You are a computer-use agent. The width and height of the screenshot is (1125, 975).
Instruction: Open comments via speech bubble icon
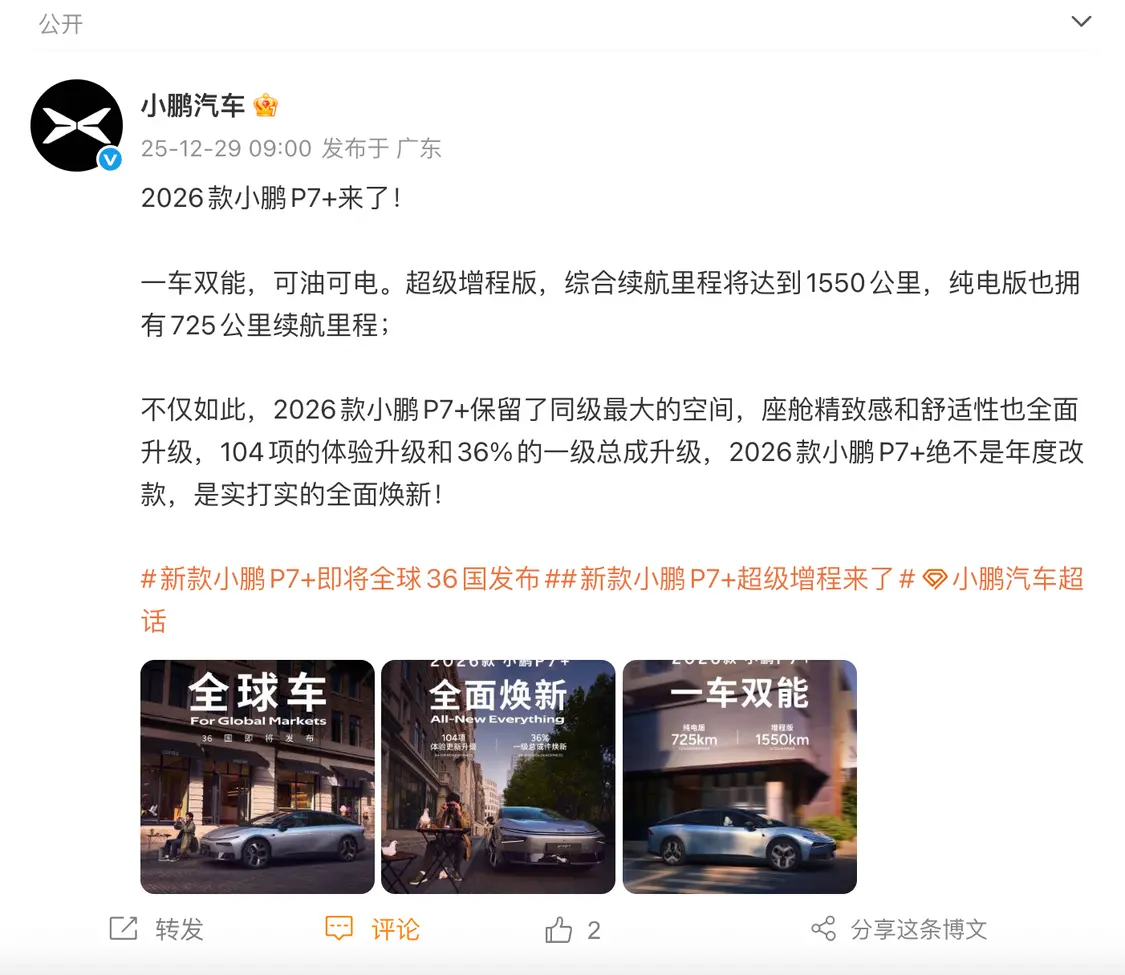click(339, 928)
